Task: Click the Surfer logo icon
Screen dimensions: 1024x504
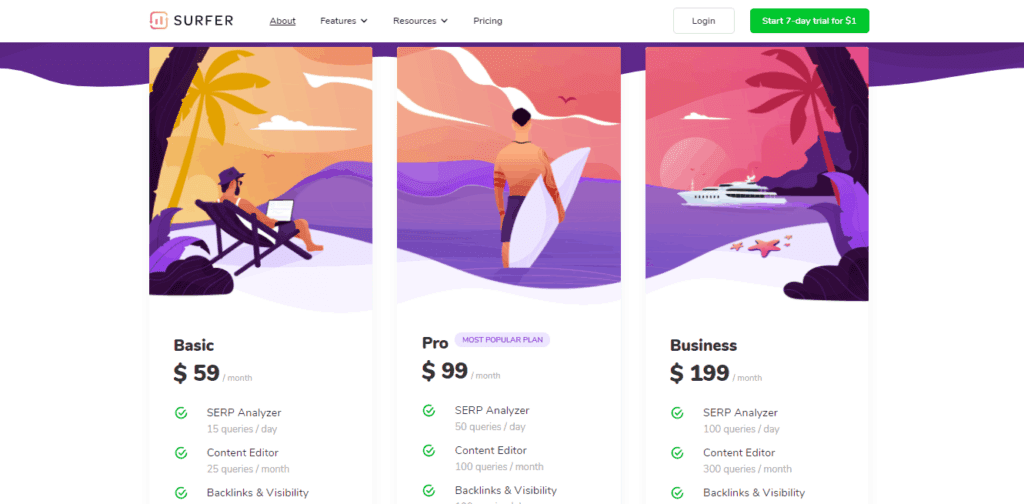Action: [159, 20]
